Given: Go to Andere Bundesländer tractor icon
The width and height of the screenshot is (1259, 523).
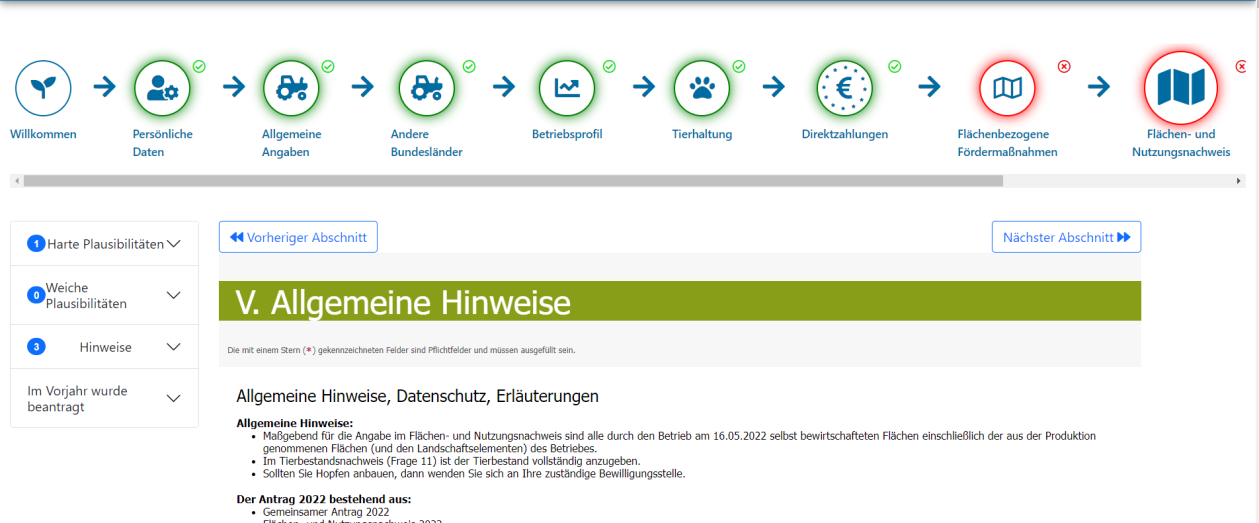Looking at the screenshot, I should [427, 88].
